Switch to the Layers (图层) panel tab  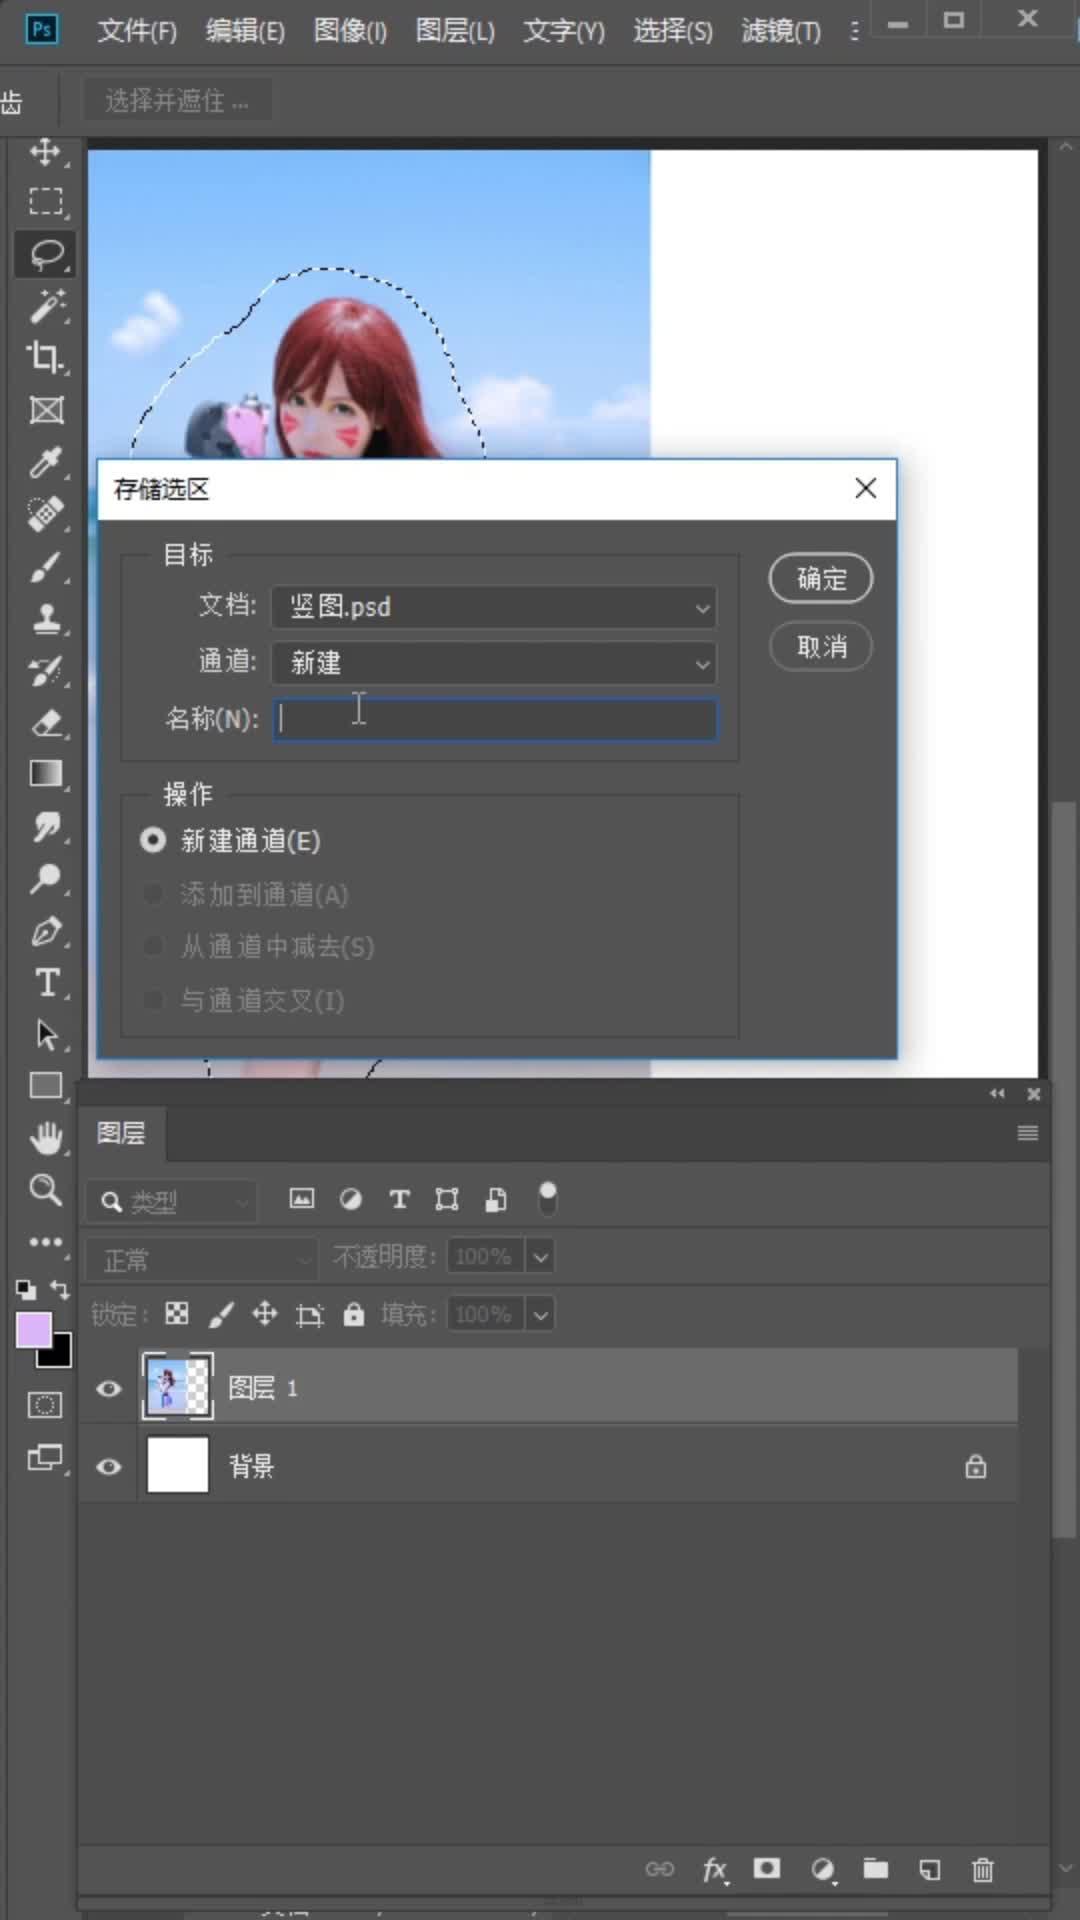pyautogui.click(x=121, y=1133)
